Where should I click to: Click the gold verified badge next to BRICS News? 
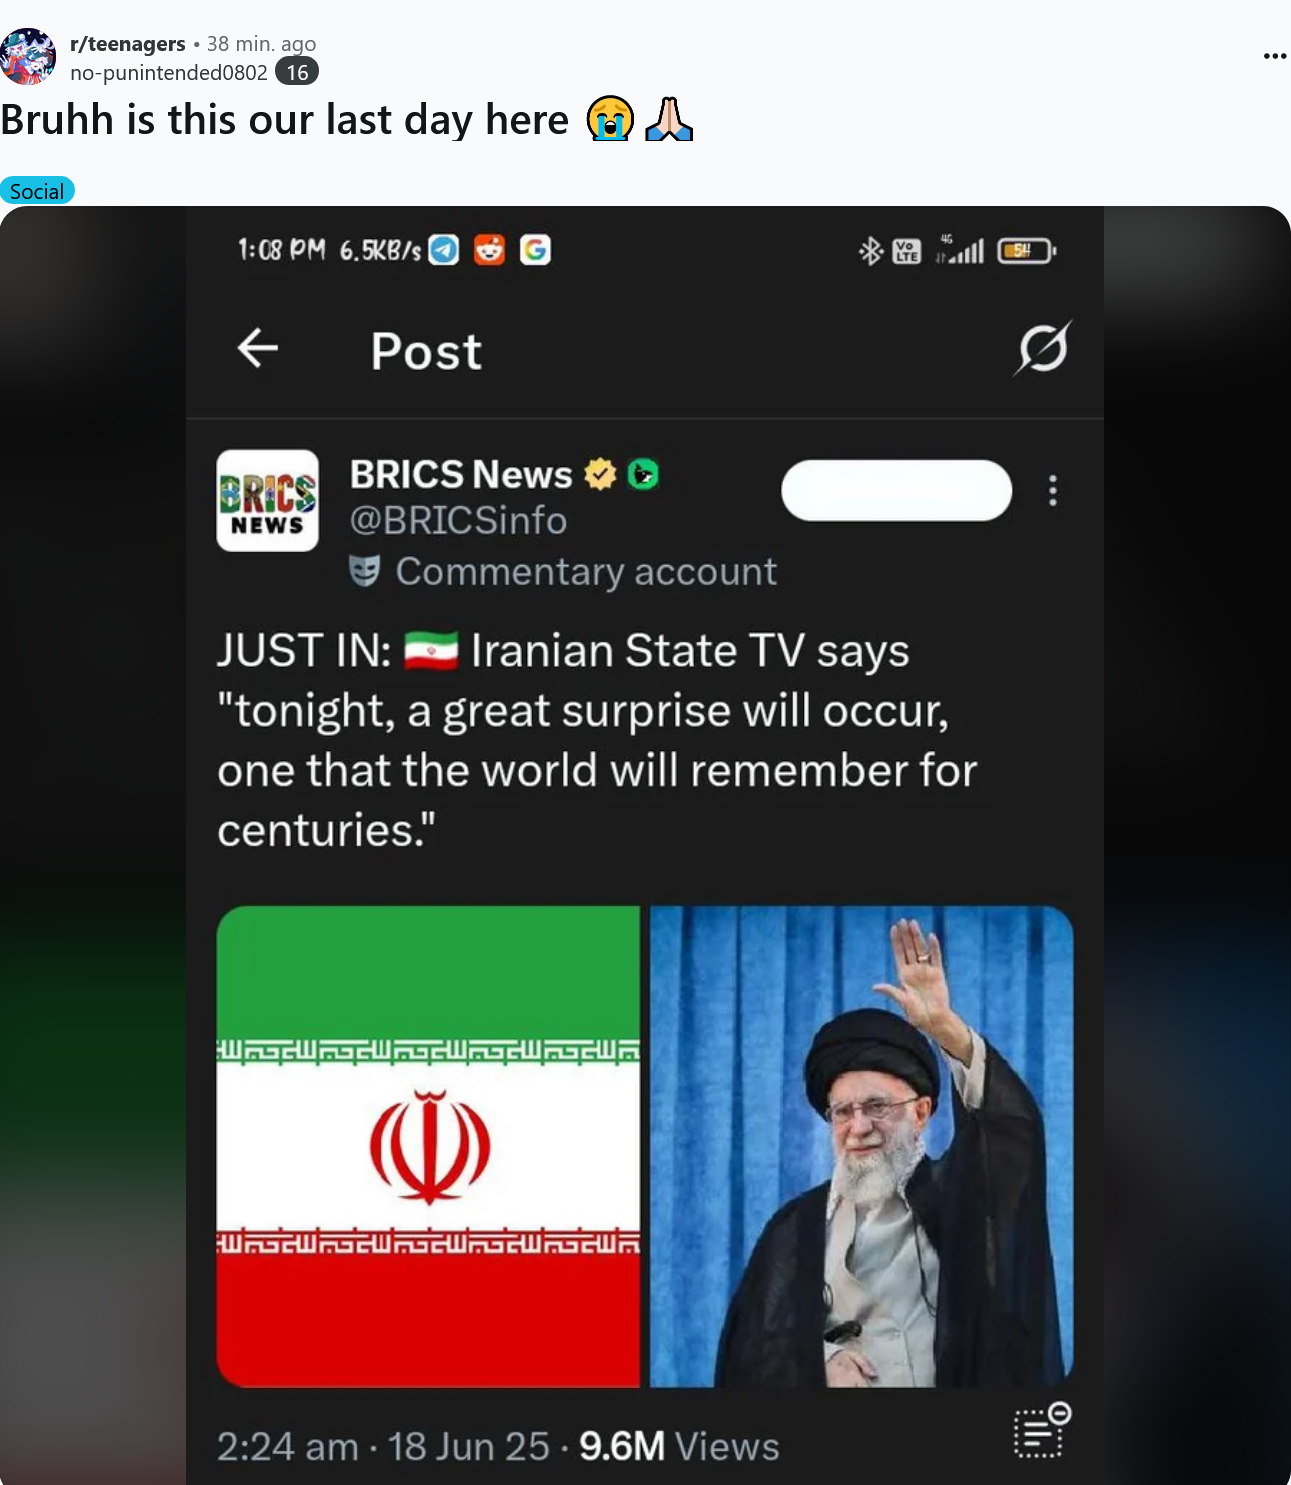coord(600,474)
